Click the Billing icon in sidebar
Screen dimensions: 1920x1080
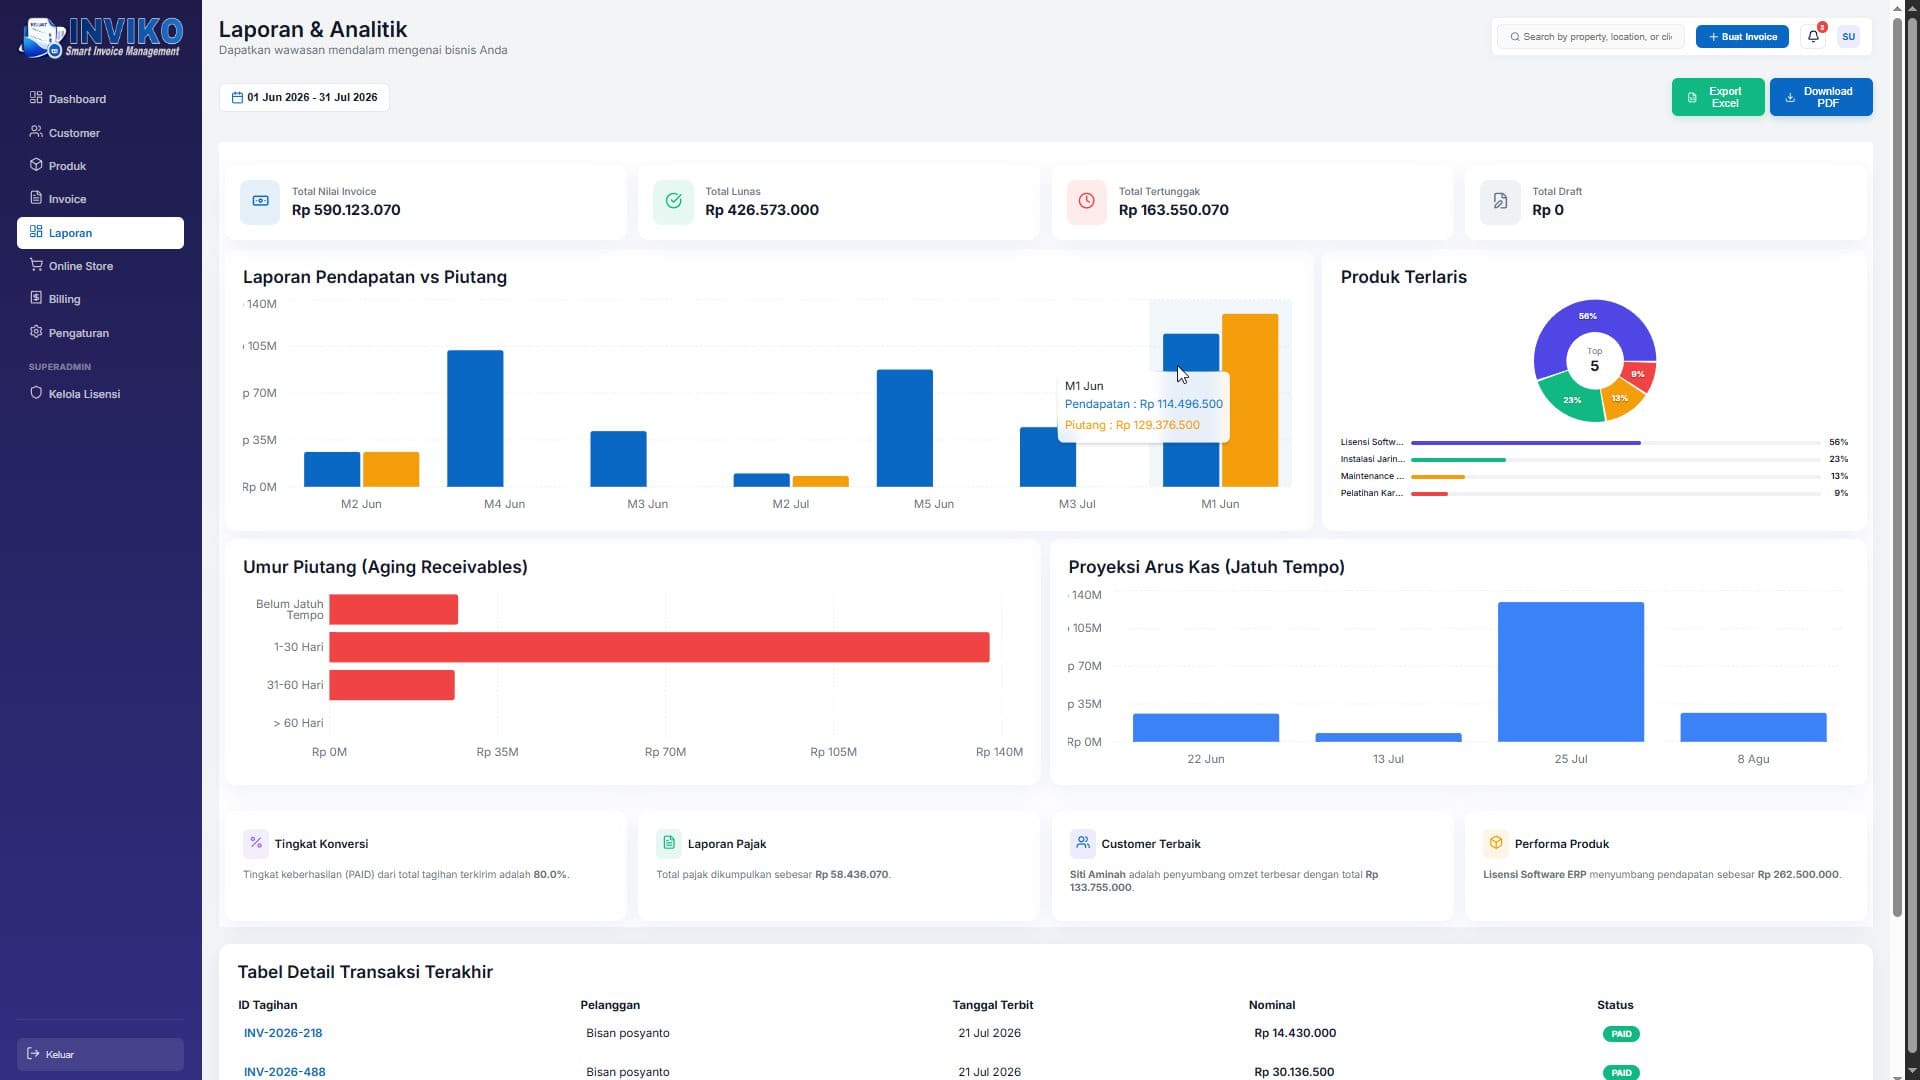36,298
